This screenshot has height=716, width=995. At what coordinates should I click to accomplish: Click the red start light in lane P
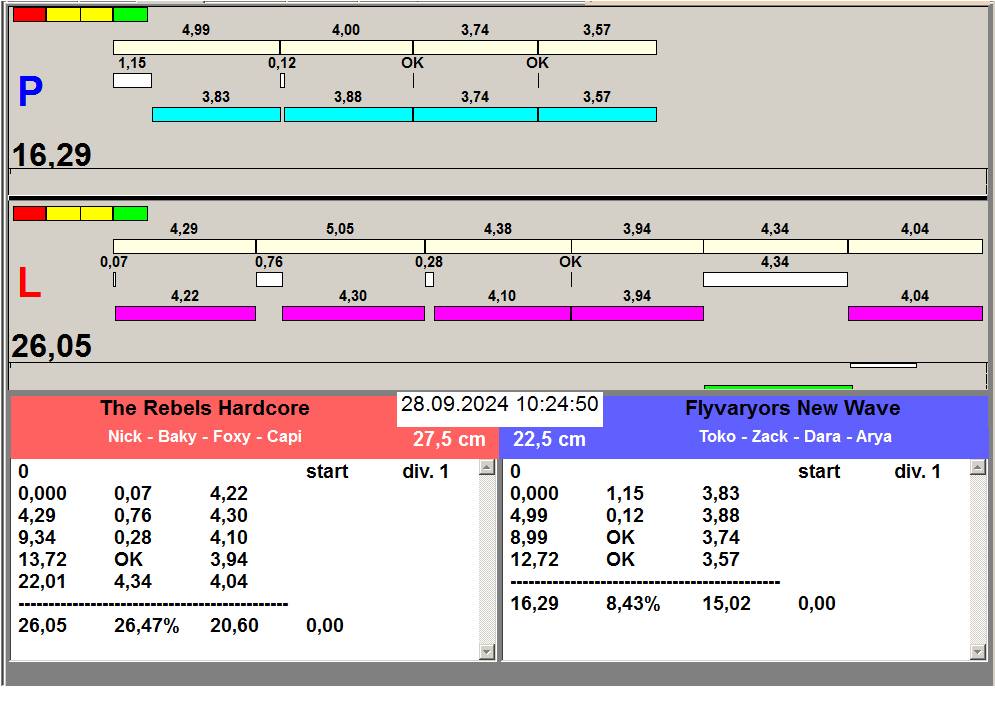coord(29,15)
